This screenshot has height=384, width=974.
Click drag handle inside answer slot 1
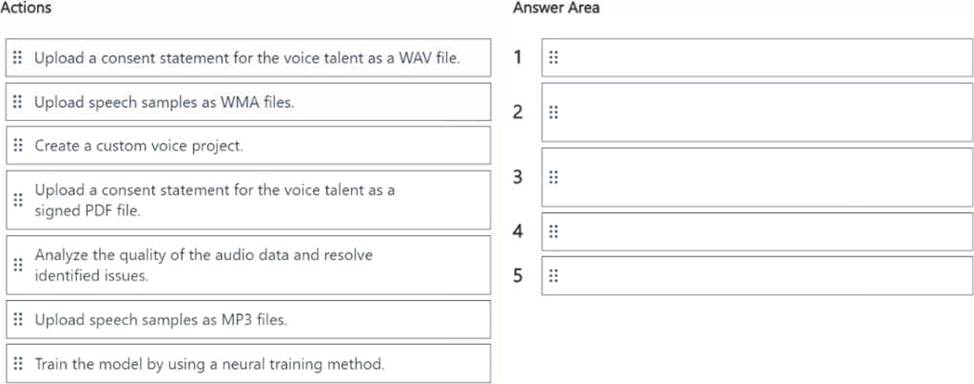[x=553, y=58]
